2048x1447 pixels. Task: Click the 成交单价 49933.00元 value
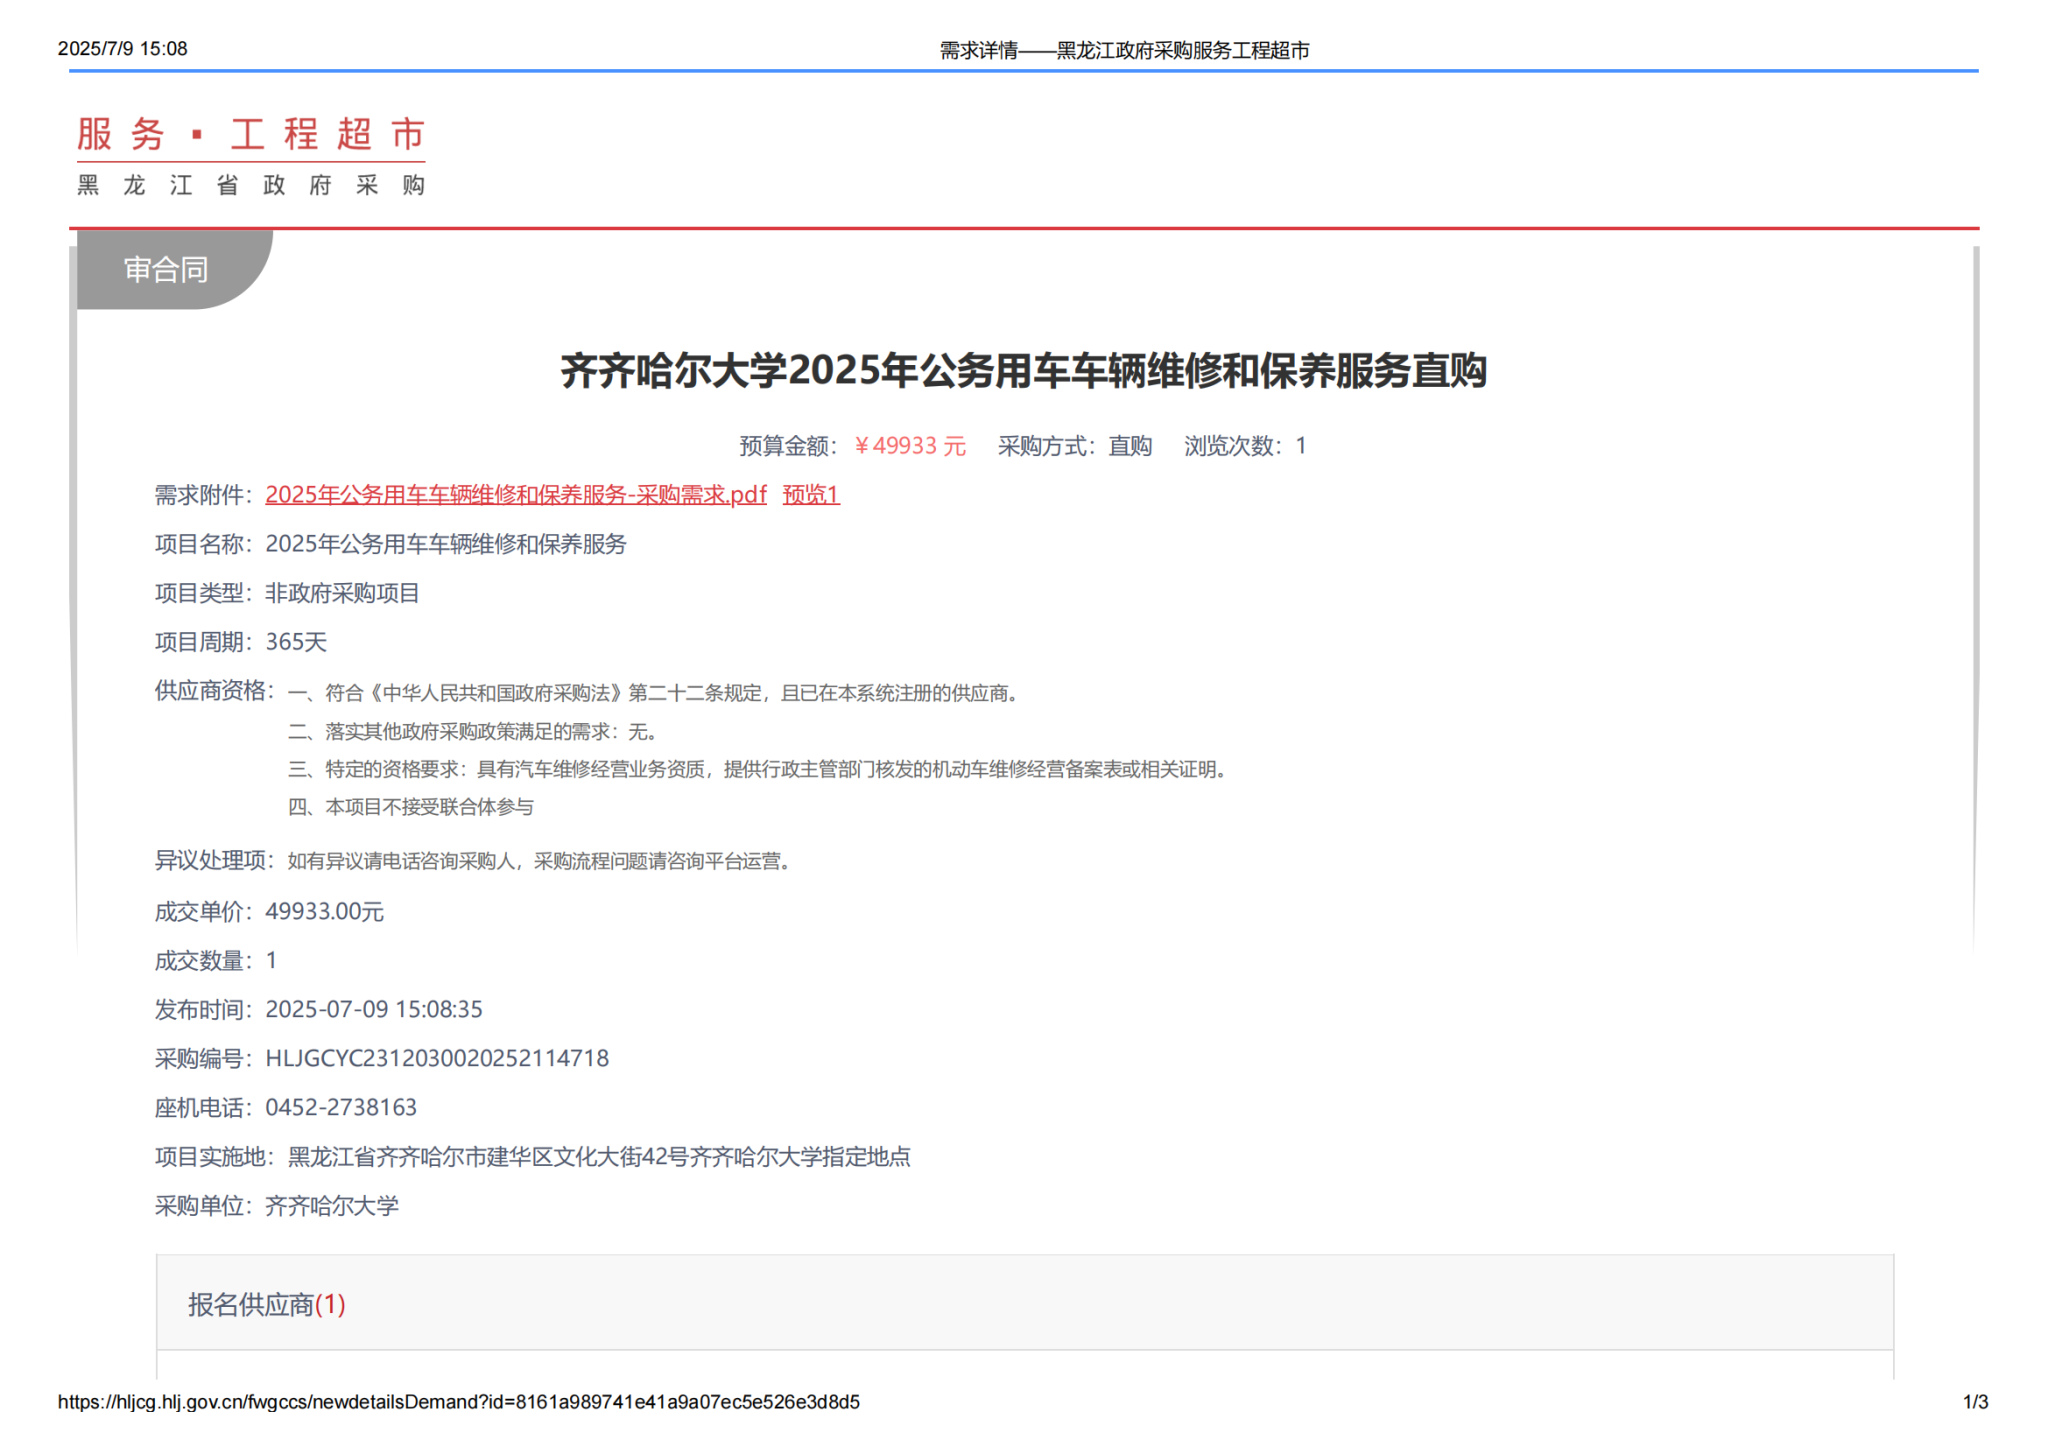click(x=324, y=911)
